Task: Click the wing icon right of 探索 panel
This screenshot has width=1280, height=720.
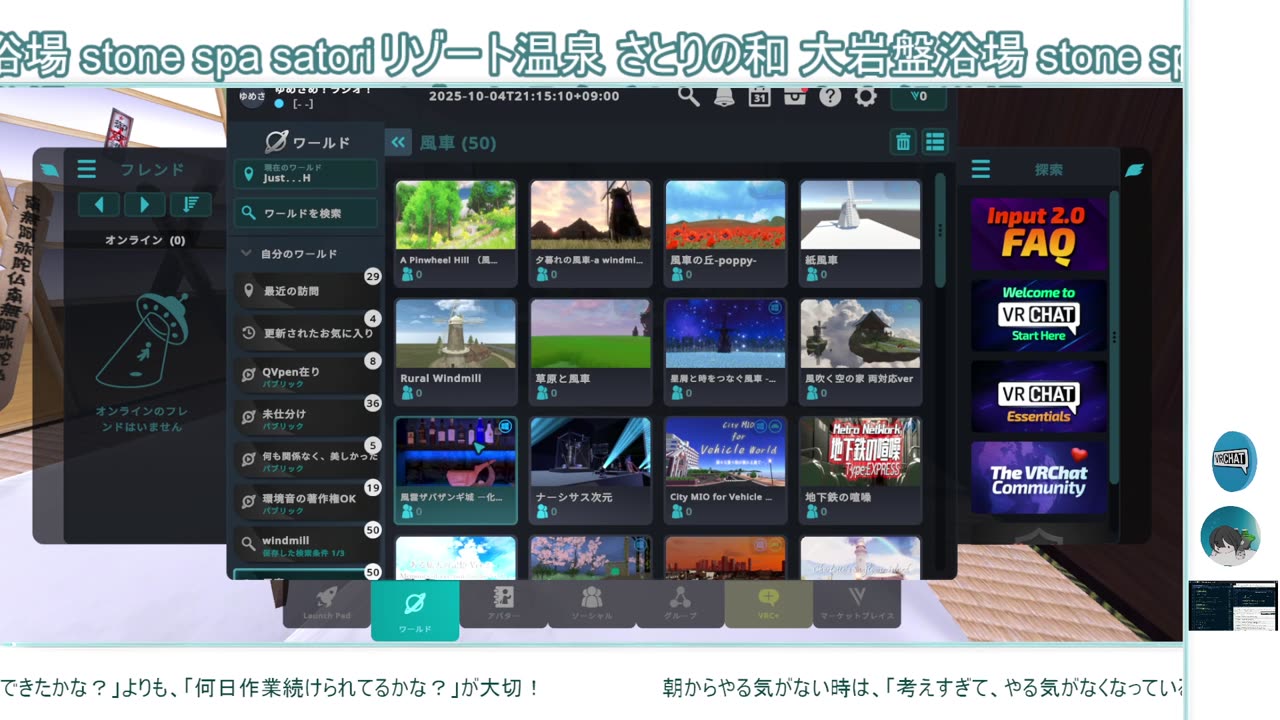Action: coord(1134,170)
